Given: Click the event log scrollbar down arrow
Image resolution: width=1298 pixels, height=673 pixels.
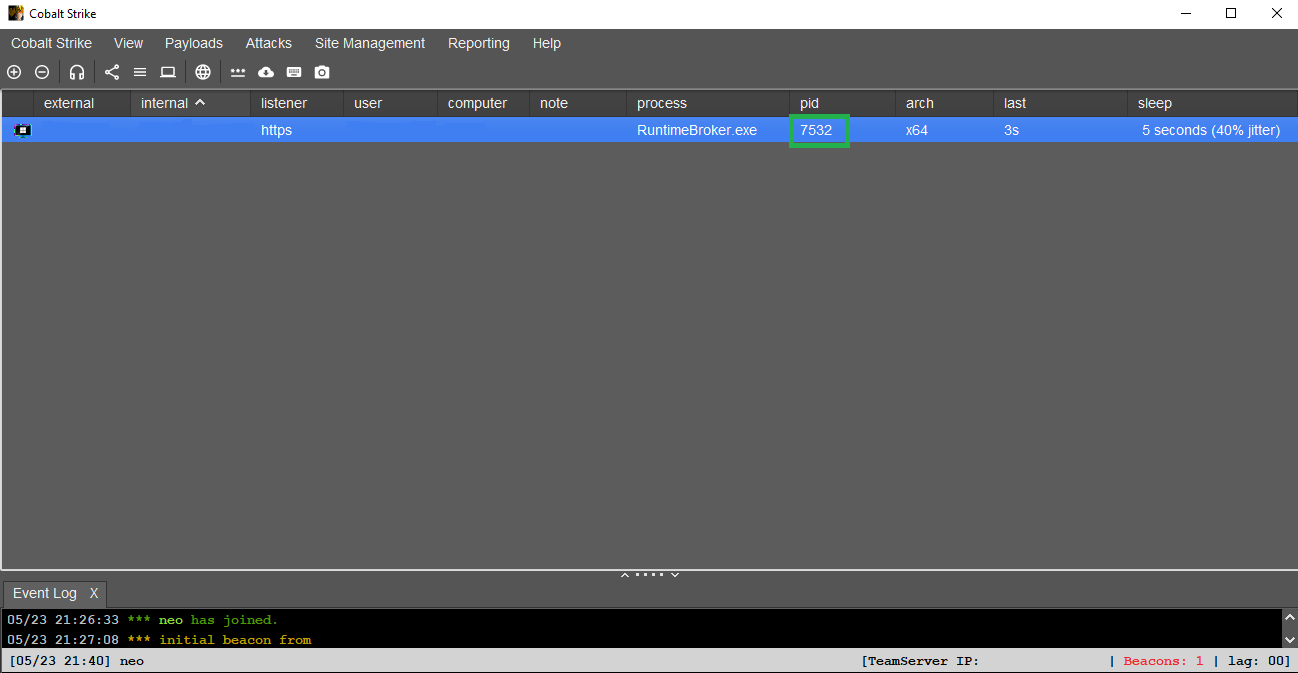Looking at the screenshot, I should [x=1289, y=639].
